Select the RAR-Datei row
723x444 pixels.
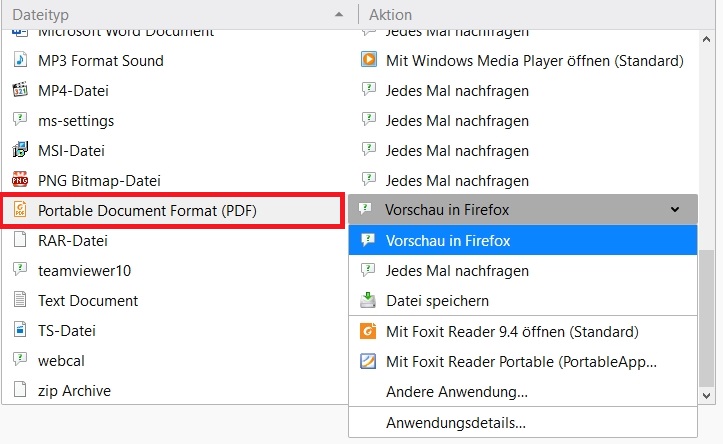(x=174, y=240)
